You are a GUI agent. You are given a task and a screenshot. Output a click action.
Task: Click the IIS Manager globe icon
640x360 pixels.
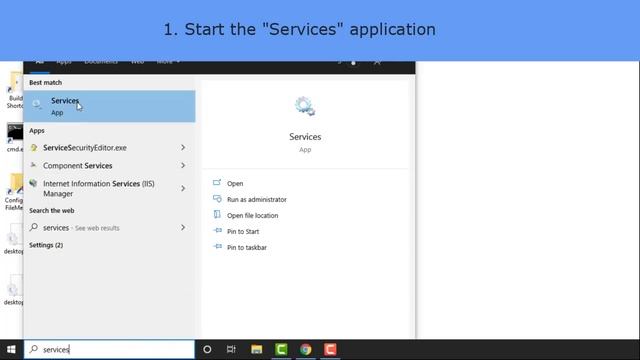click(x=33, y=183)
